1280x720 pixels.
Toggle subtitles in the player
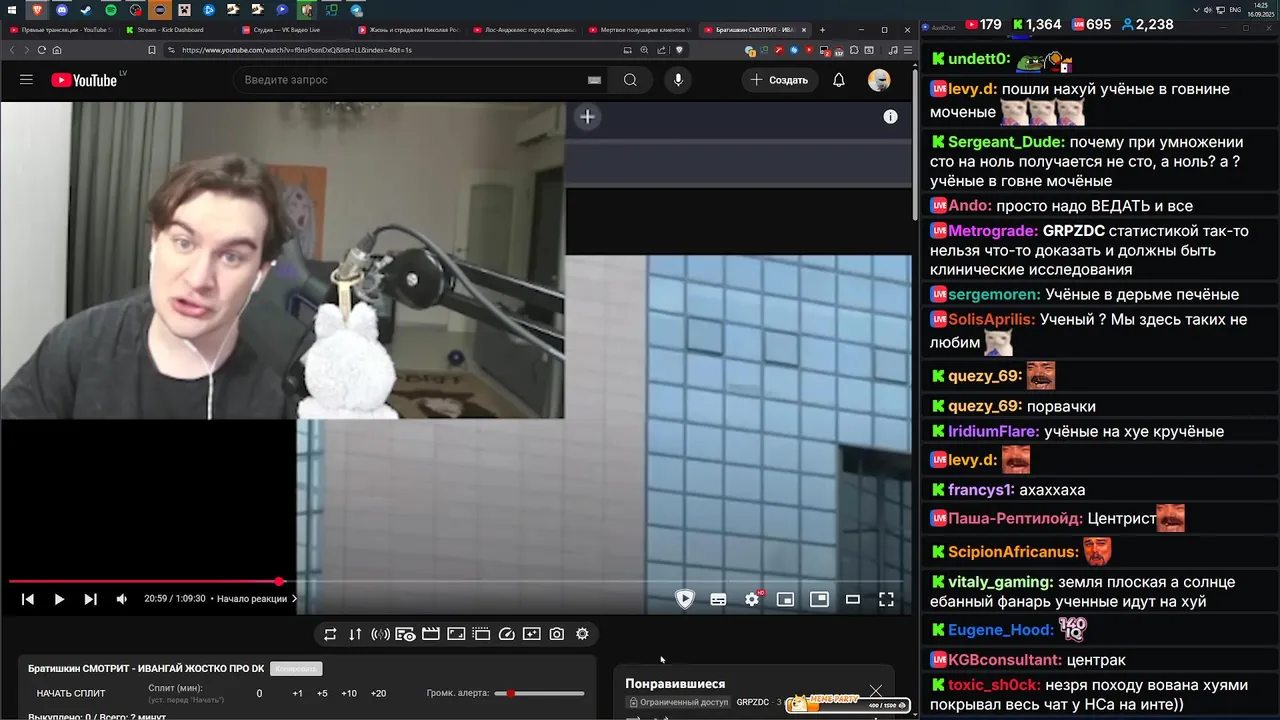coord(718,599)
